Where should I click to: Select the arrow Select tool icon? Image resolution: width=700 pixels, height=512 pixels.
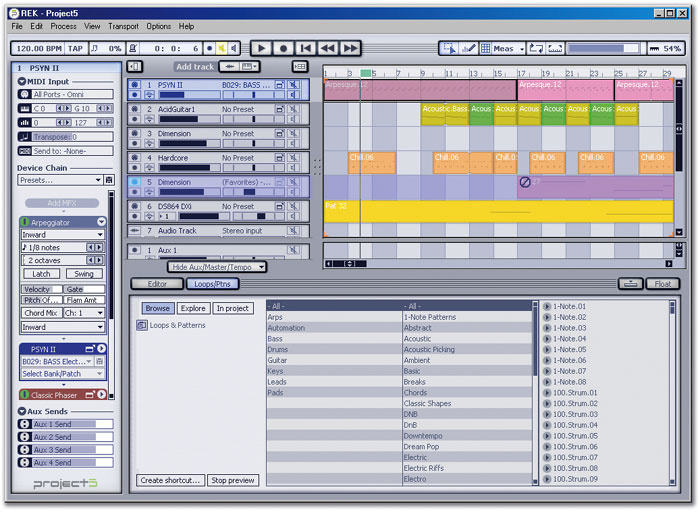[449, 48]
